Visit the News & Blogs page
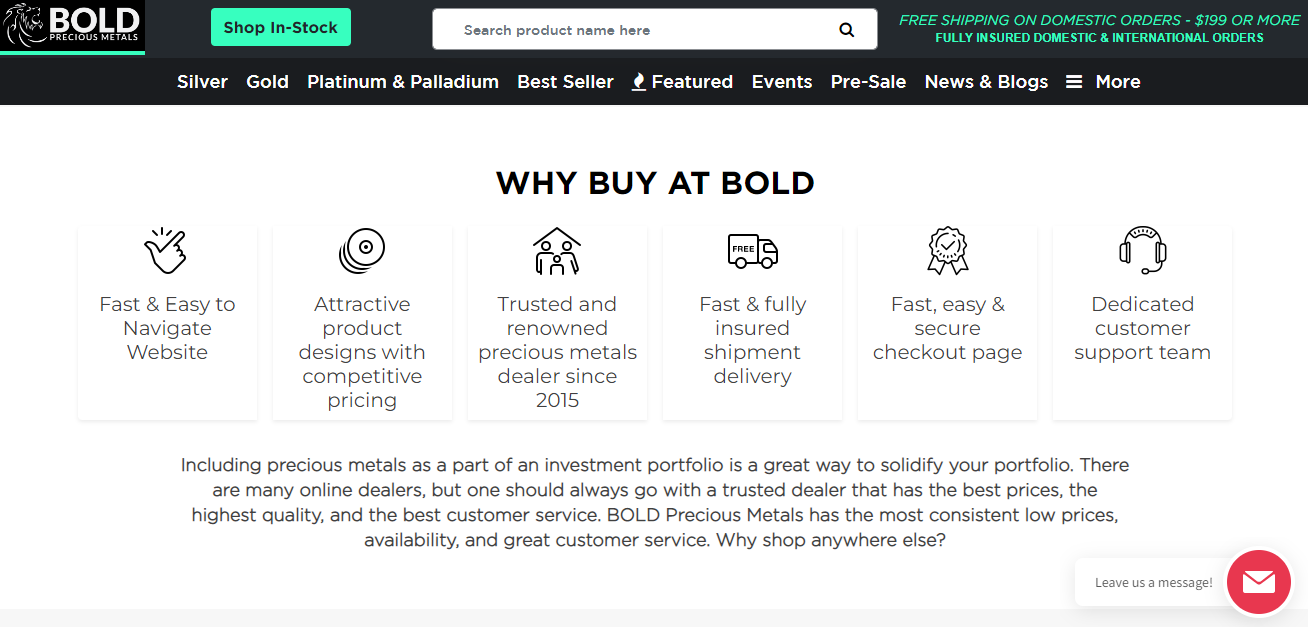This screenshot has height=627, width=1308. click(986, 82)
